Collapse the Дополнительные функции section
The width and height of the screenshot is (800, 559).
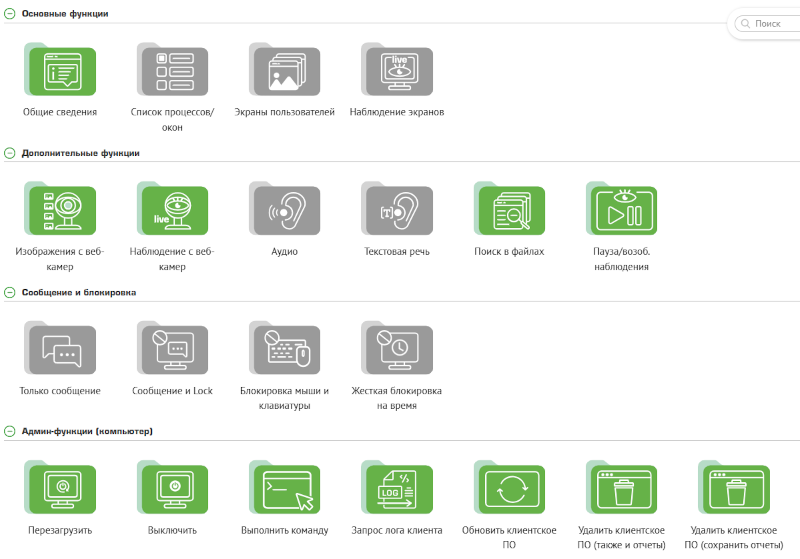(x=10, y=153)
